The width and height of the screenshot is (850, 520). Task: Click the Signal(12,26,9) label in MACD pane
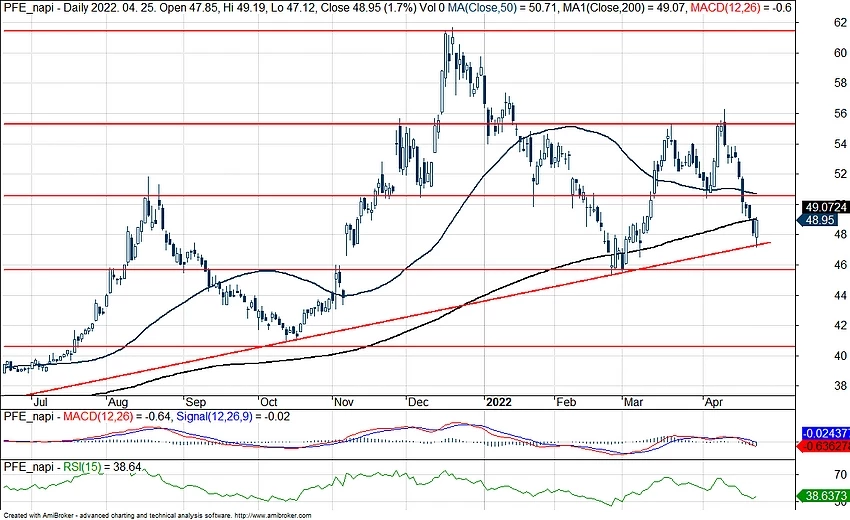tap(227, 415)
